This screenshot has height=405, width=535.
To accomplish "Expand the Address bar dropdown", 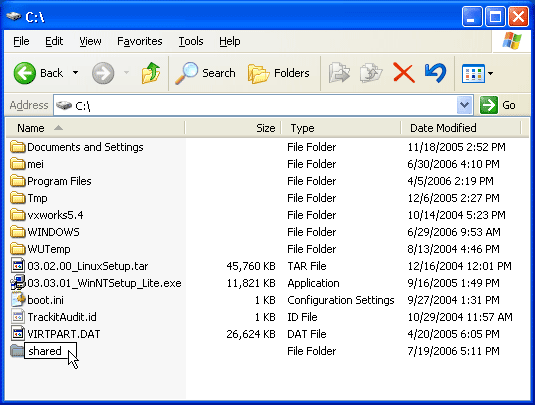I will (464, 105).
